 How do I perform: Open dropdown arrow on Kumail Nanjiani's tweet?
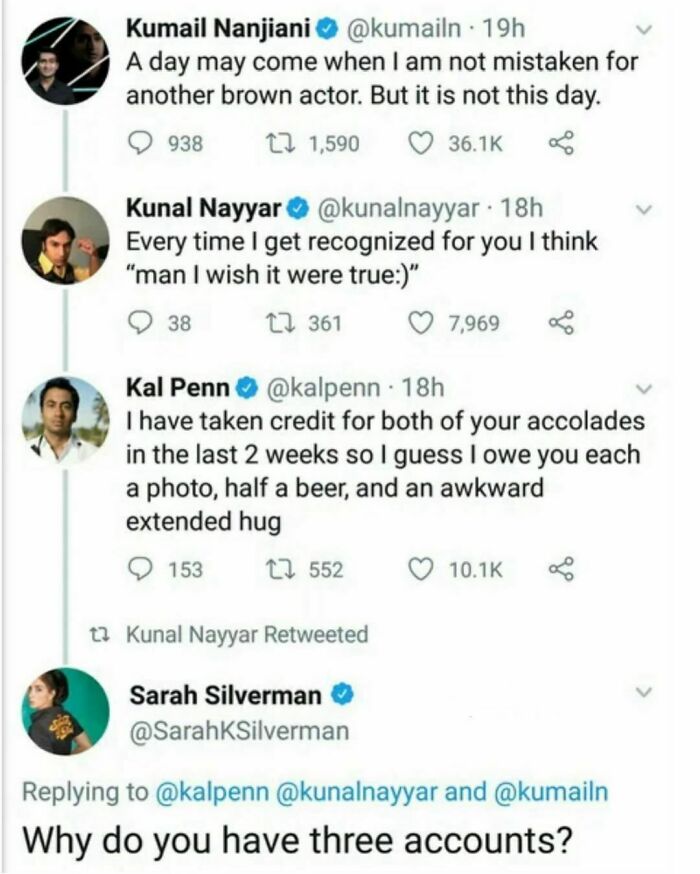tap(644, 31)
